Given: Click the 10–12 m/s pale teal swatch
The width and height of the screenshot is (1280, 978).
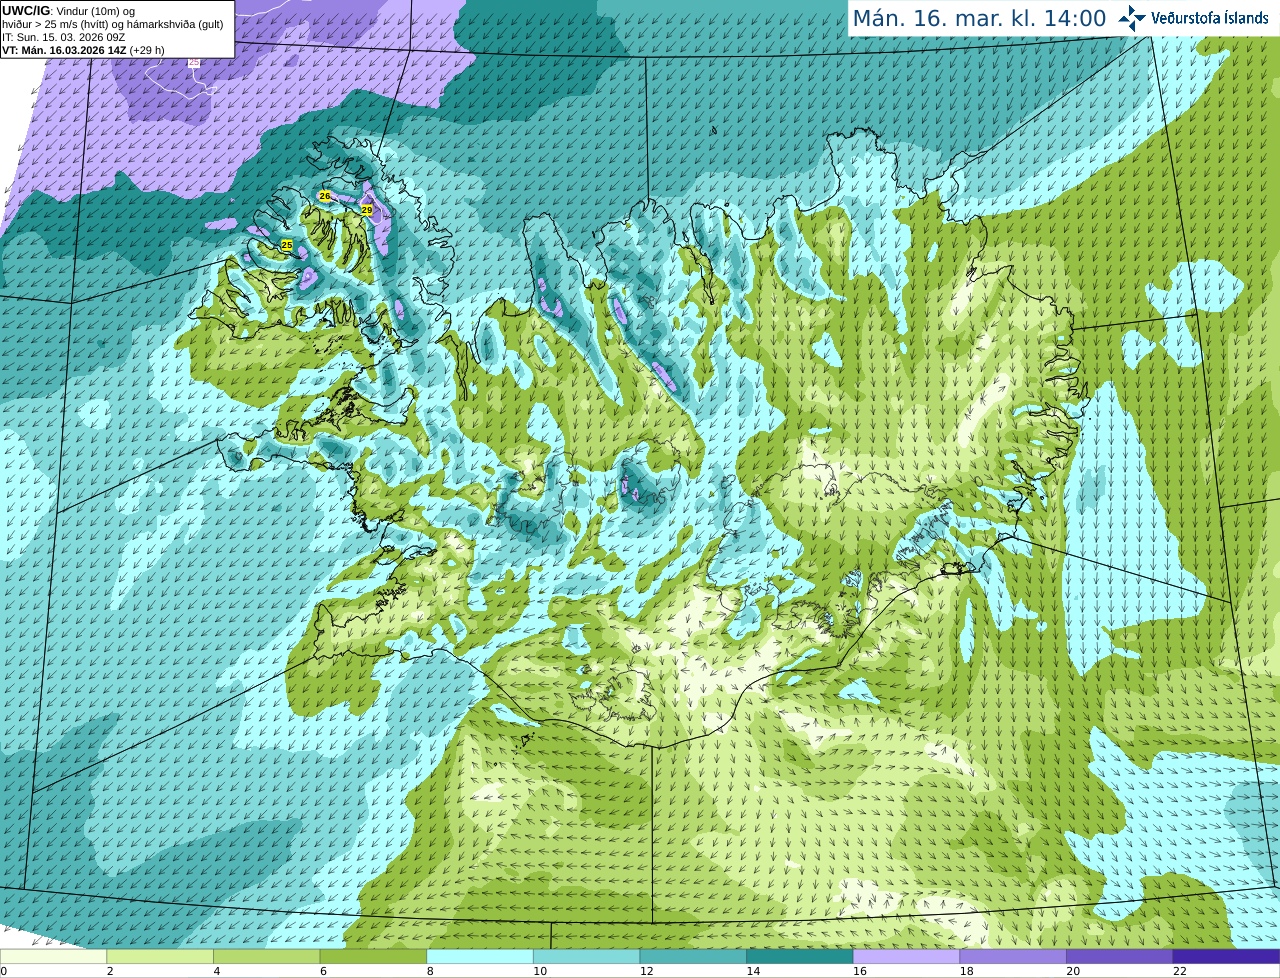Looking at the screenshot, I should coord(586,956).
